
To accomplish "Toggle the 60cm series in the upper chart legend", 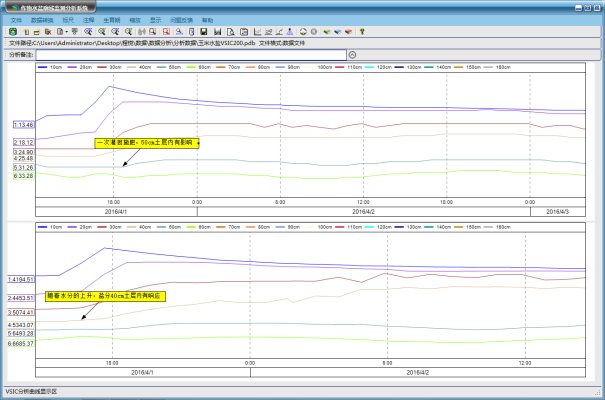I will point(199,67).
